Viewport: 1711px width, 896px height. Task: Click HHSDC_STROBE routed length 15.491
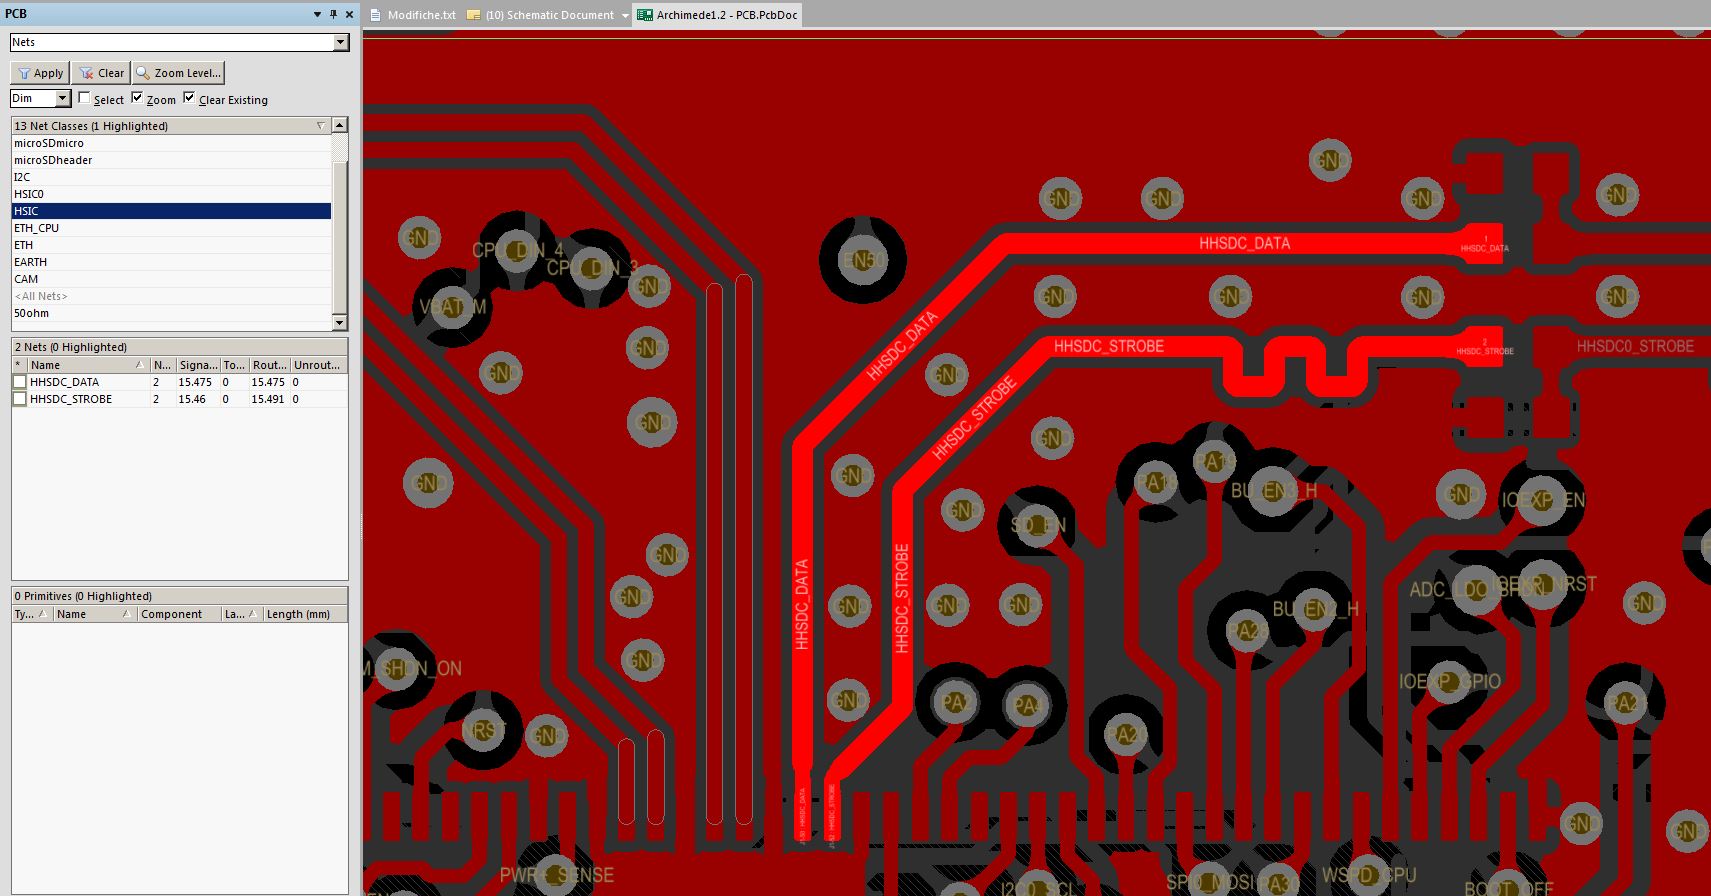click(x=268, y=399)
